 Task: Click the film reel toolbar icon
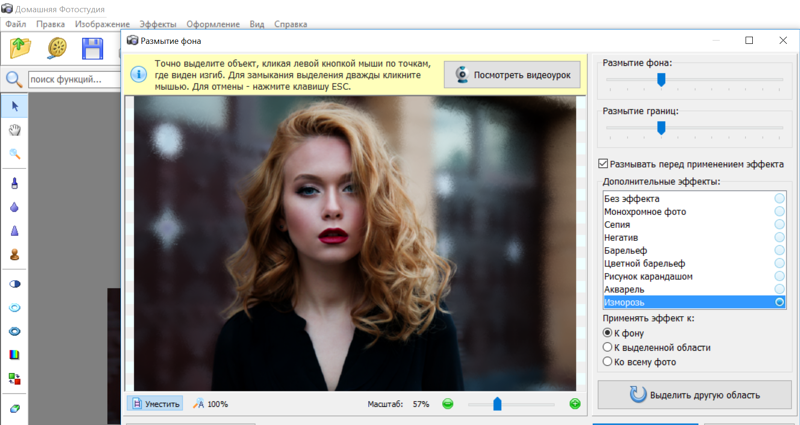57,48
